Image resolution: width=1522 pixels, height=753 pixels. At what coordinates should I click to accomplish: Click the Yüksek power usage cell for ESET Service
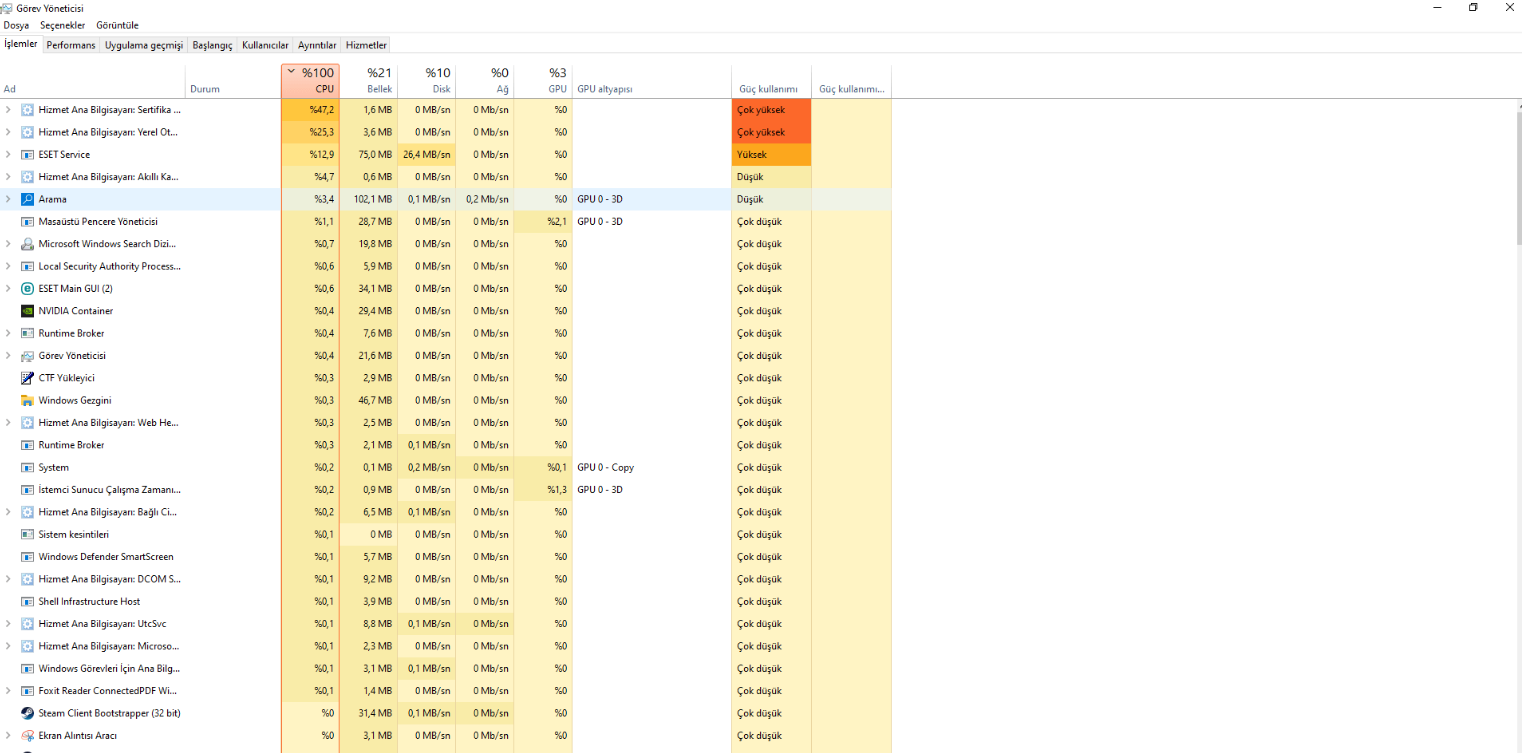pyautogui.click(x=771, y=154)
